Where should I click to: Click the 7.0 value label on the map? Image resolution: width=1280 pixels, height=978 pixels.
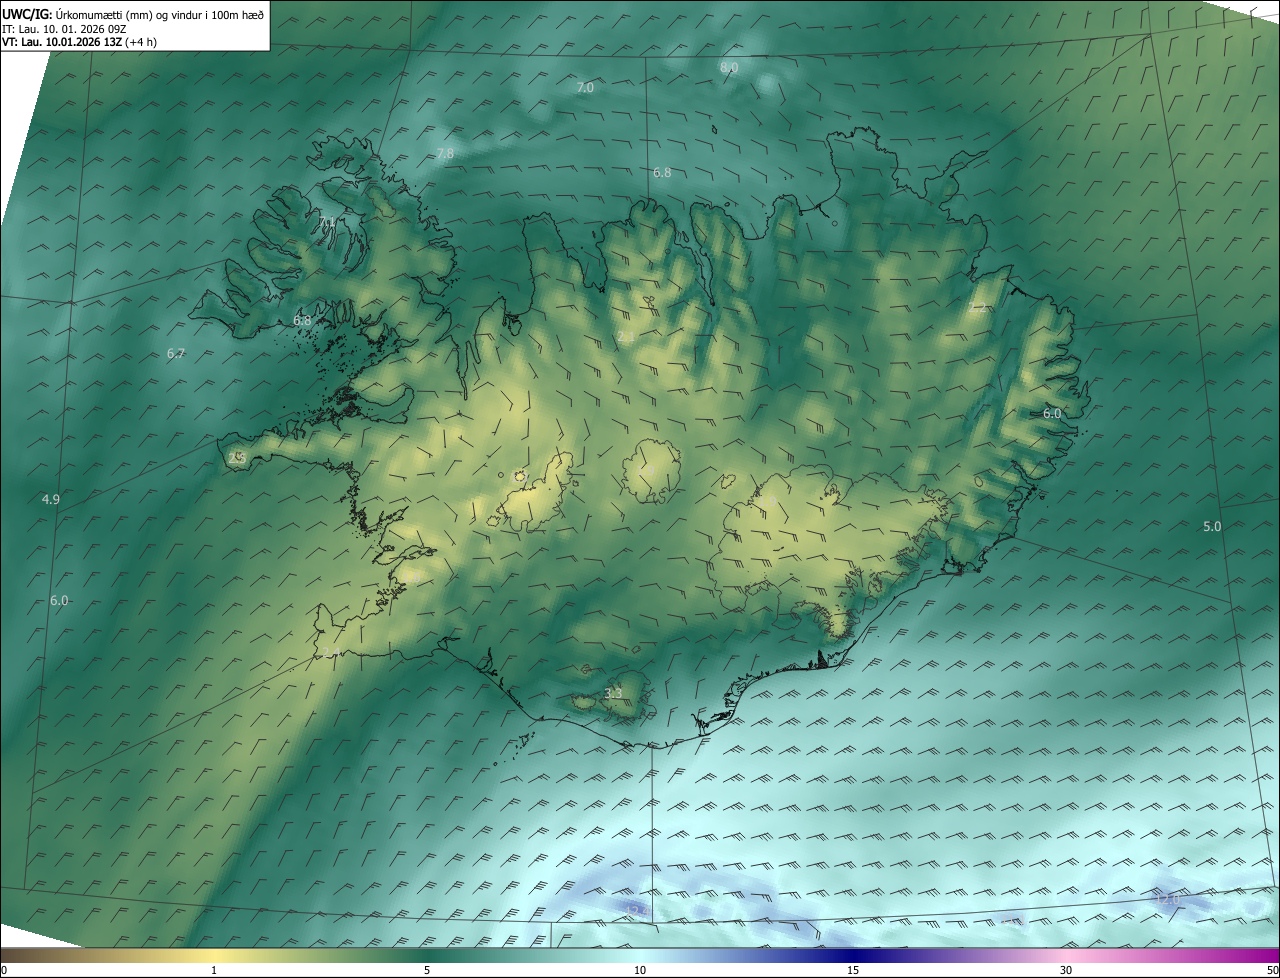[x=585, y=87]
